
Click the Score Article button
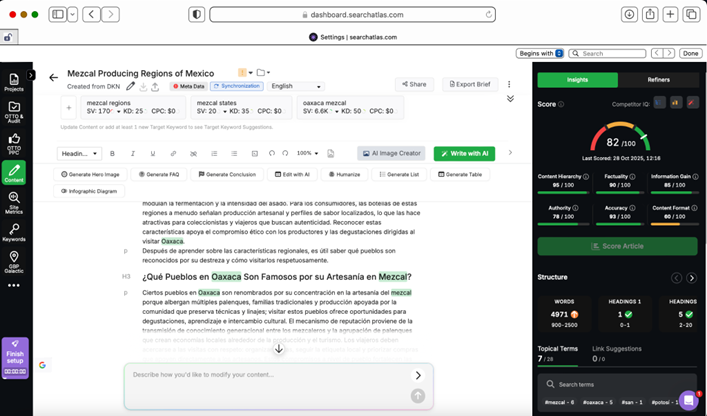coord(617,247)
